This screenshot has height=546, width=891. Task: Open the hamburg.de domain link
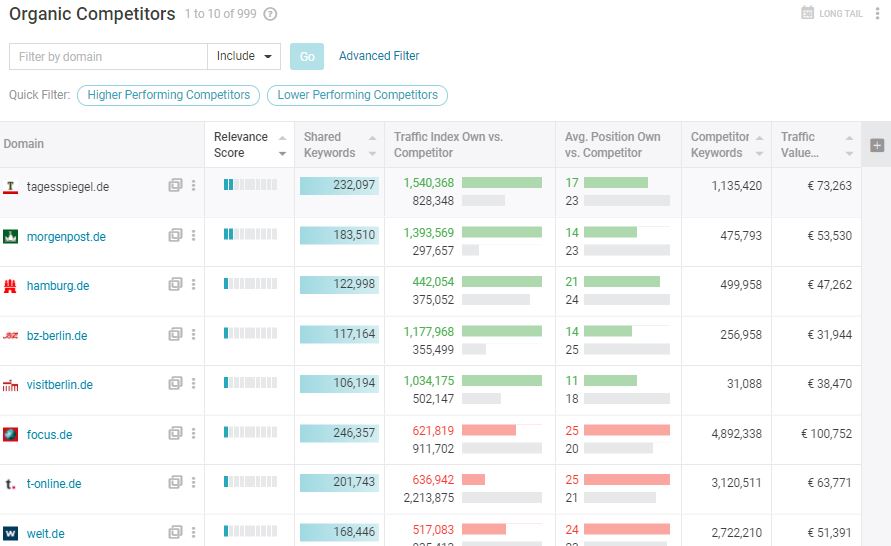pos(58,286)
